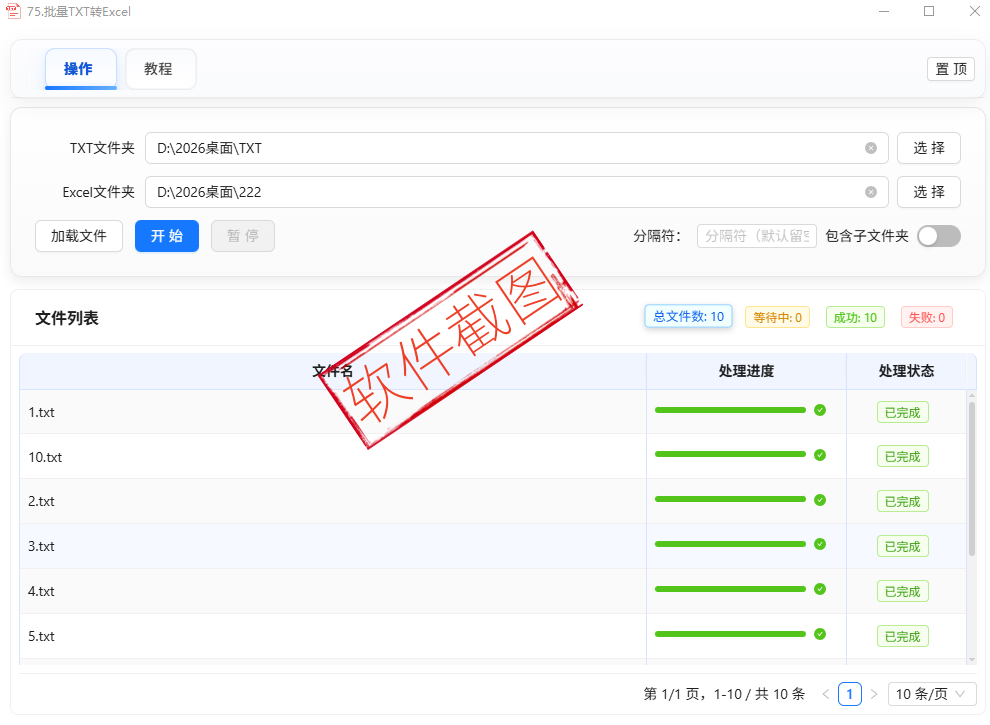Select the 操作 tab
Viewport: 990px width, 725px height.
(79, 69)
